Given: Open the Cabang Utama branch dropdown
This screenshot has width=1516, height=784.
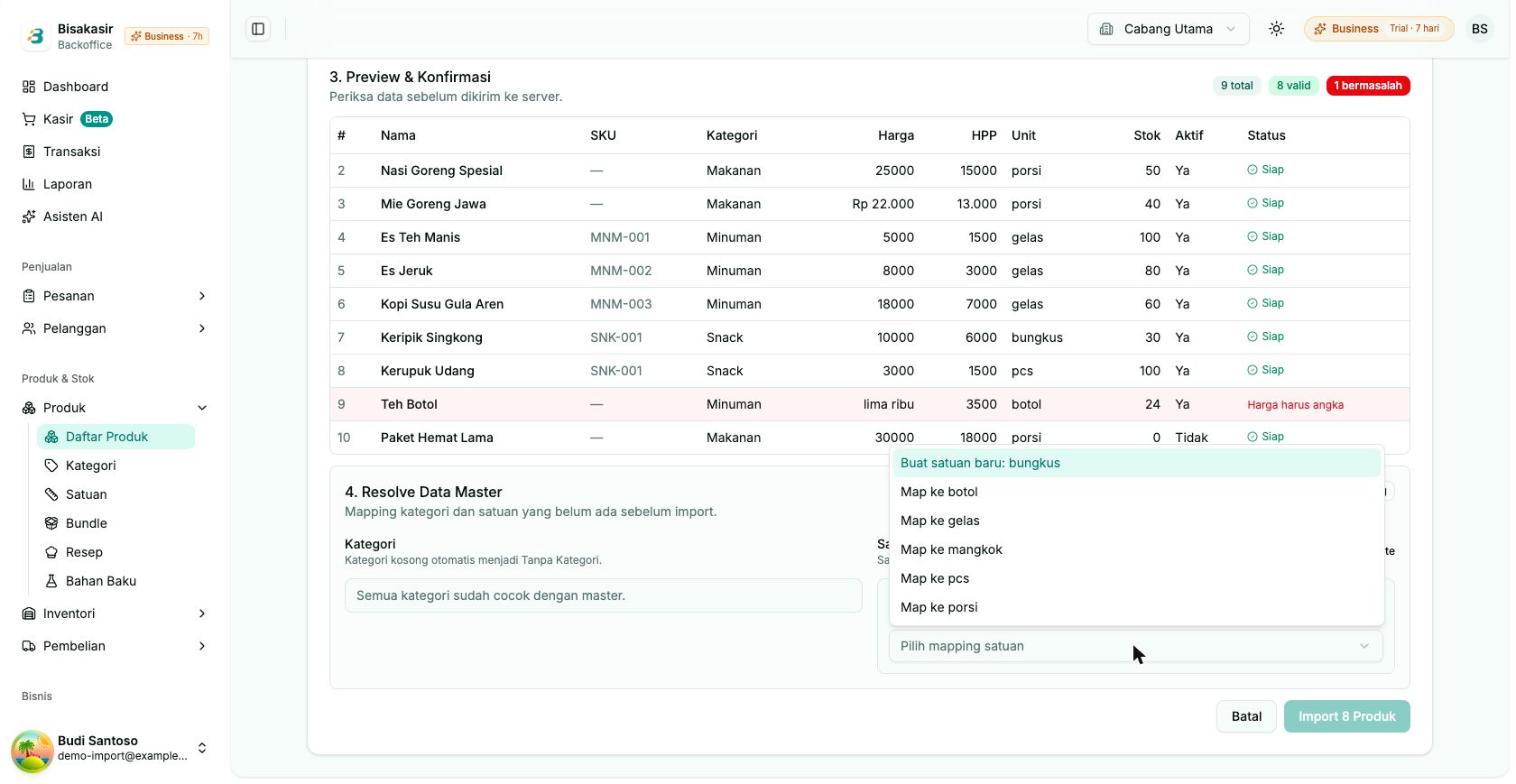Looking at the screenshot, I should (1168, 29).
